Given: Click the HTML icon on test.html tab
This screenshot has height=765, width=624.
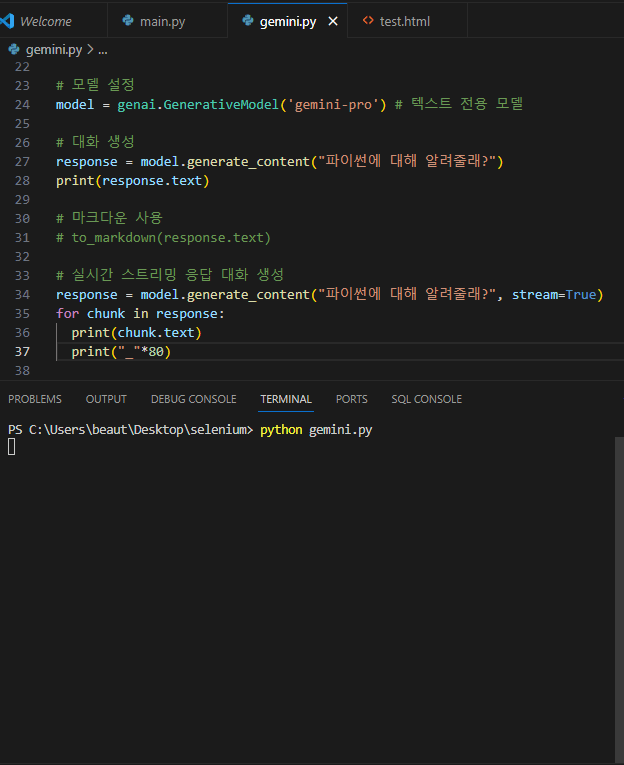Looking at the screenshot, I should click(368, 20).
